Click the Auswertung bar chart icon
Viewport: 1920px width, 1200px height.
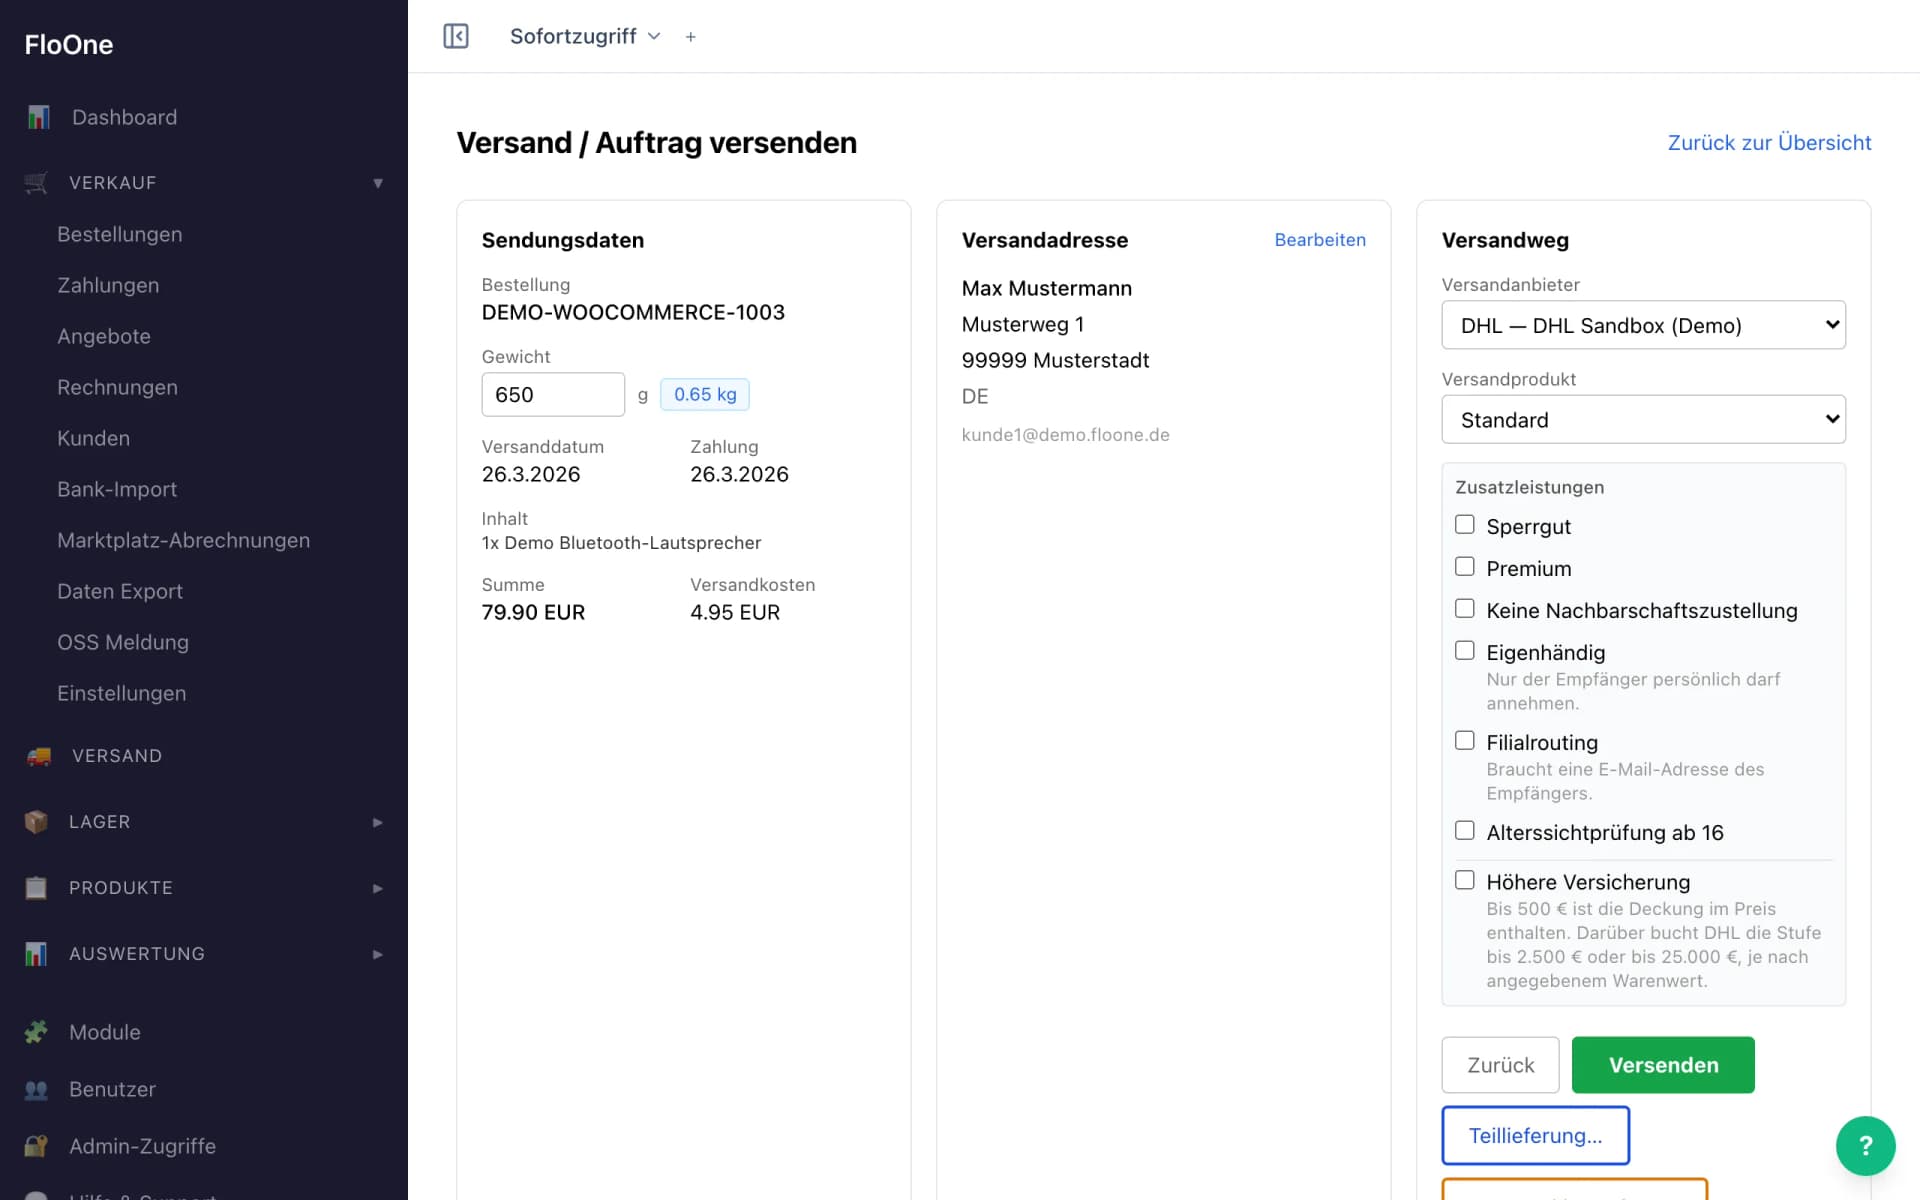[36, 954]
